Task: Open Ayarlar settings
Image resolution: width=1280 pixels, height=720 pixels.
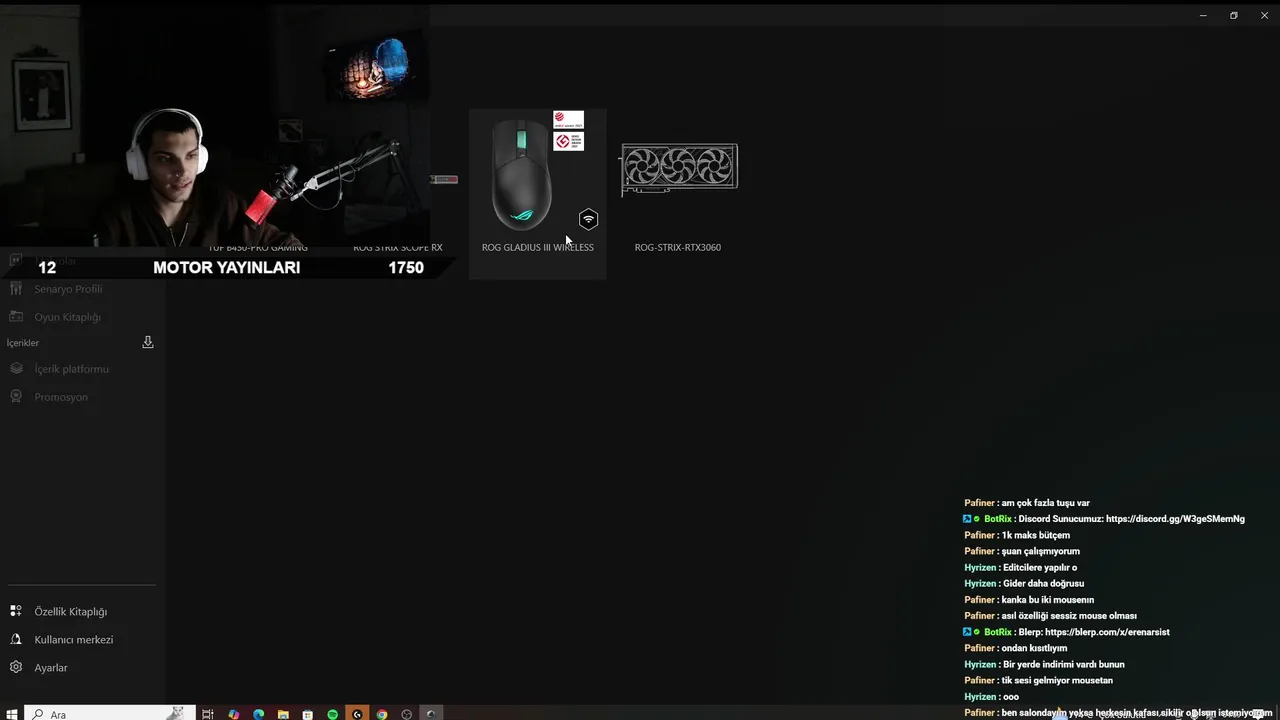Action: [x=50, y=667]
